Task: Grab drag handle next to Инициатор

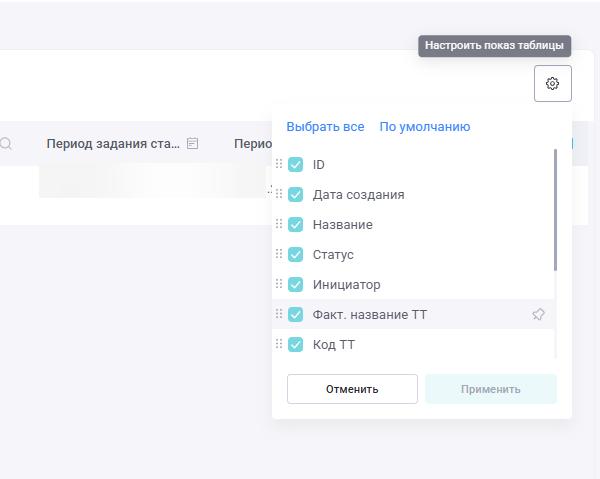Action: (x=279, y=284)
